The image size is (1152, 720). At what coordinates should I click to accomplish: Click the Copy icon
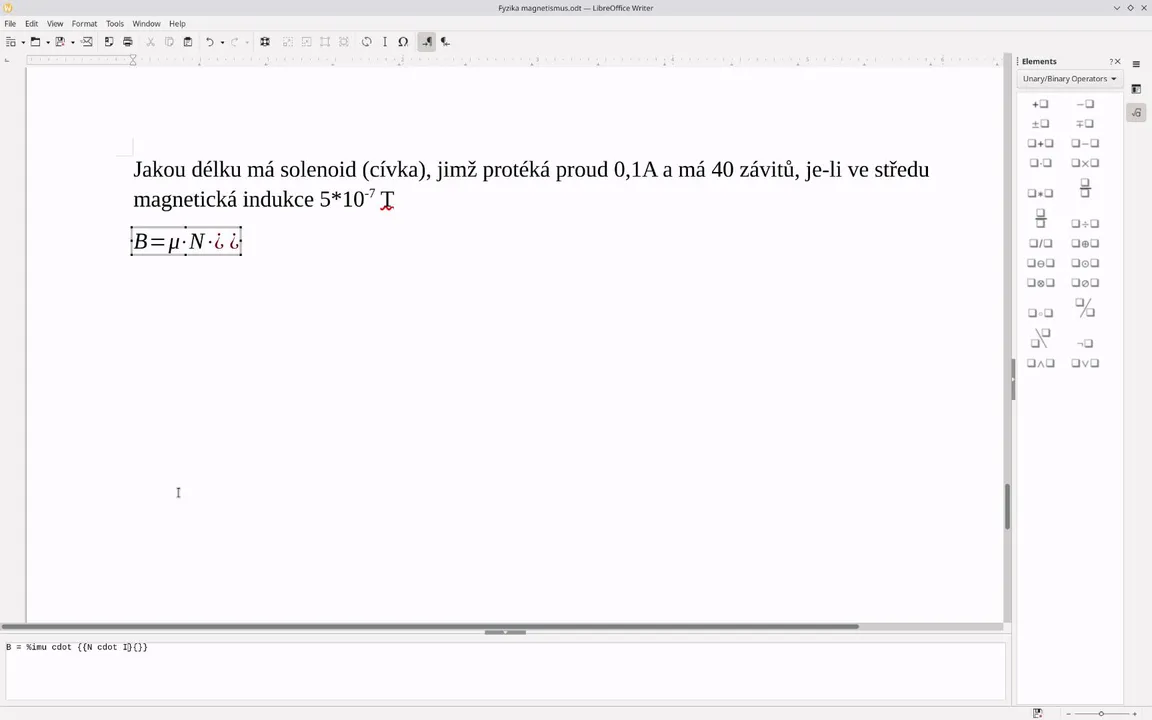coord(169,42)
